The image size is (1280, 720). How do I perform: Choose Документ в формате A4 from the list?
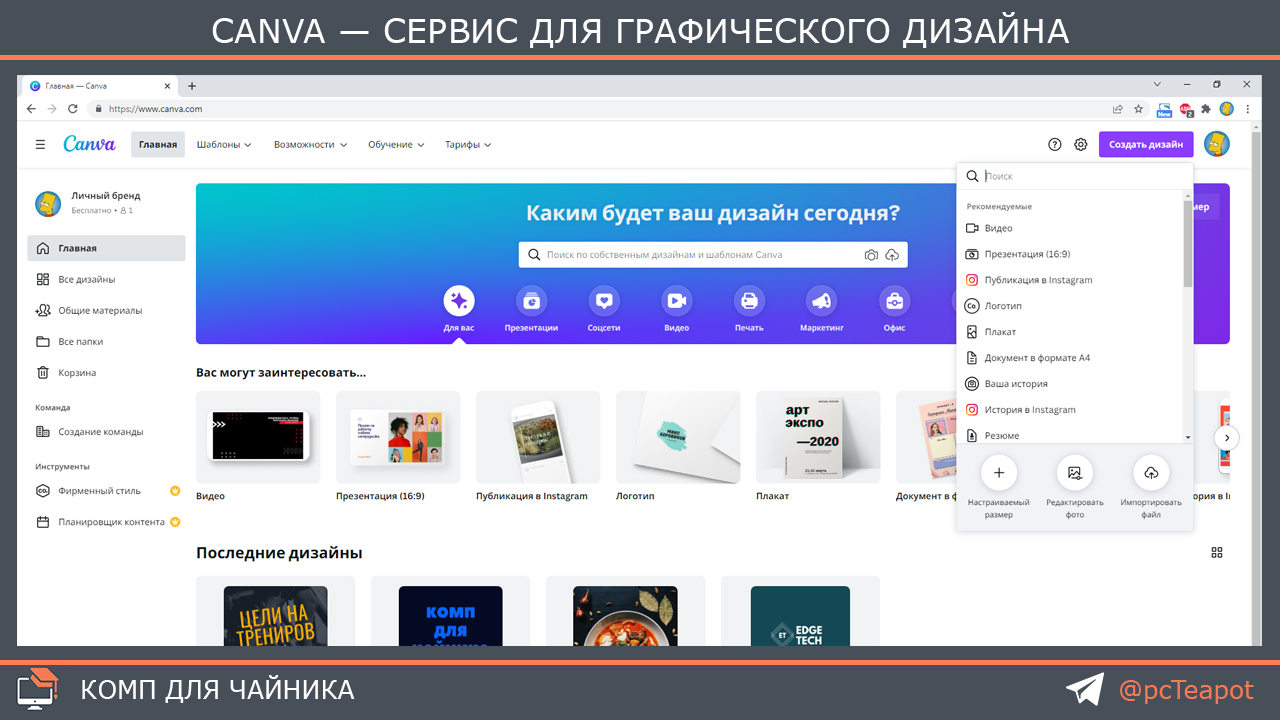click(1070, 358)
